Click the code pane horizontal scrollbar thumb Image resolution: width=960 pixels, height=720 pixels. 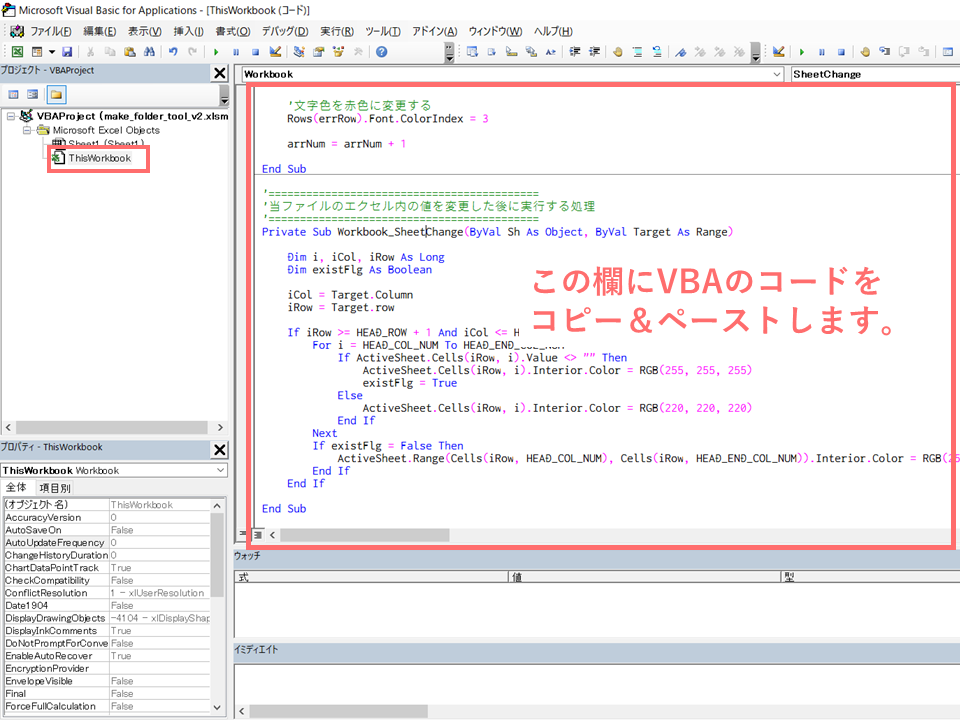click(365, 535)
